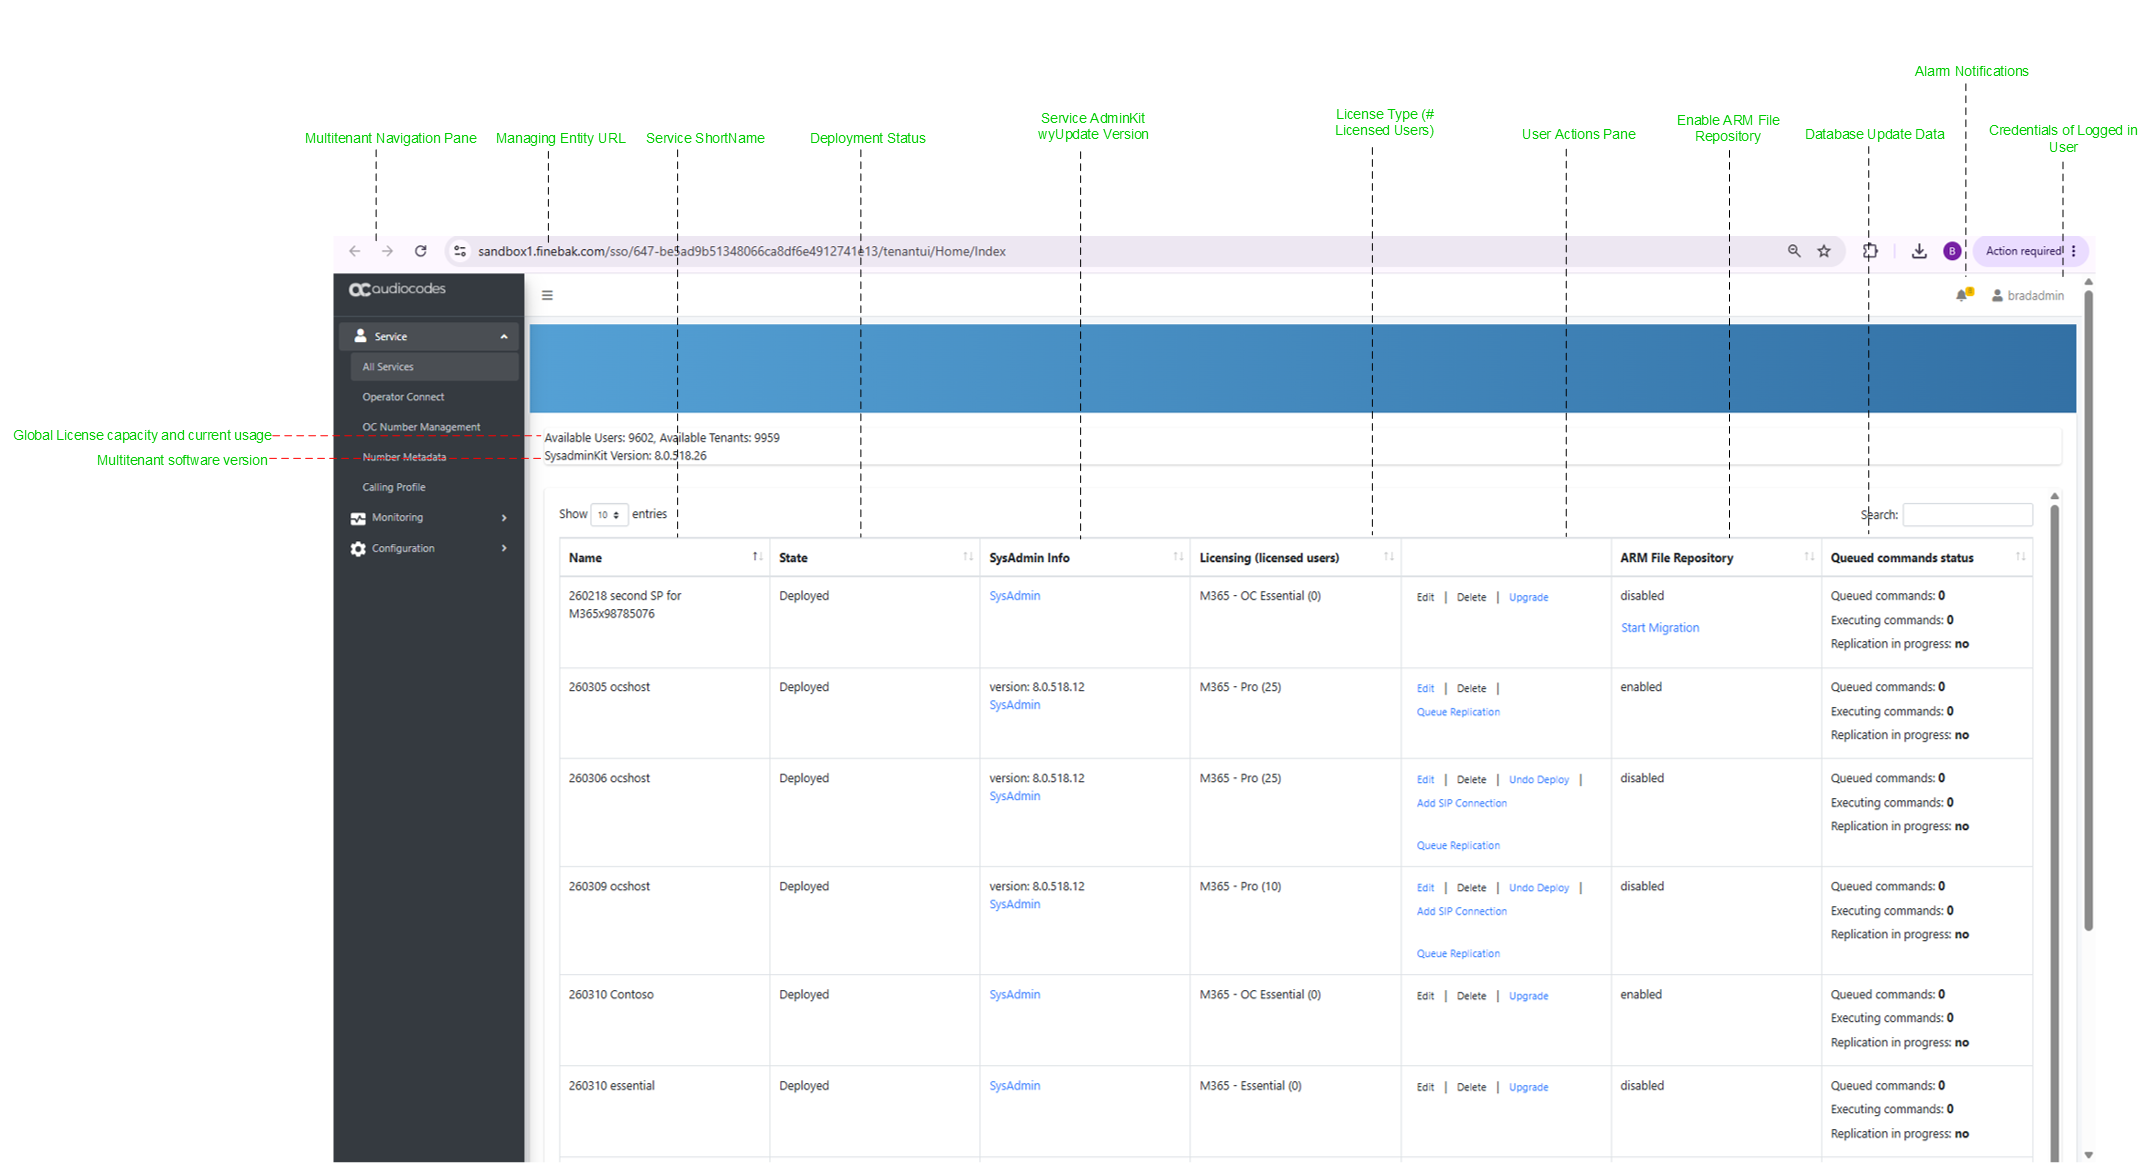Open browser downloads icon
2153x1168 pixels.
[1919, 252]
